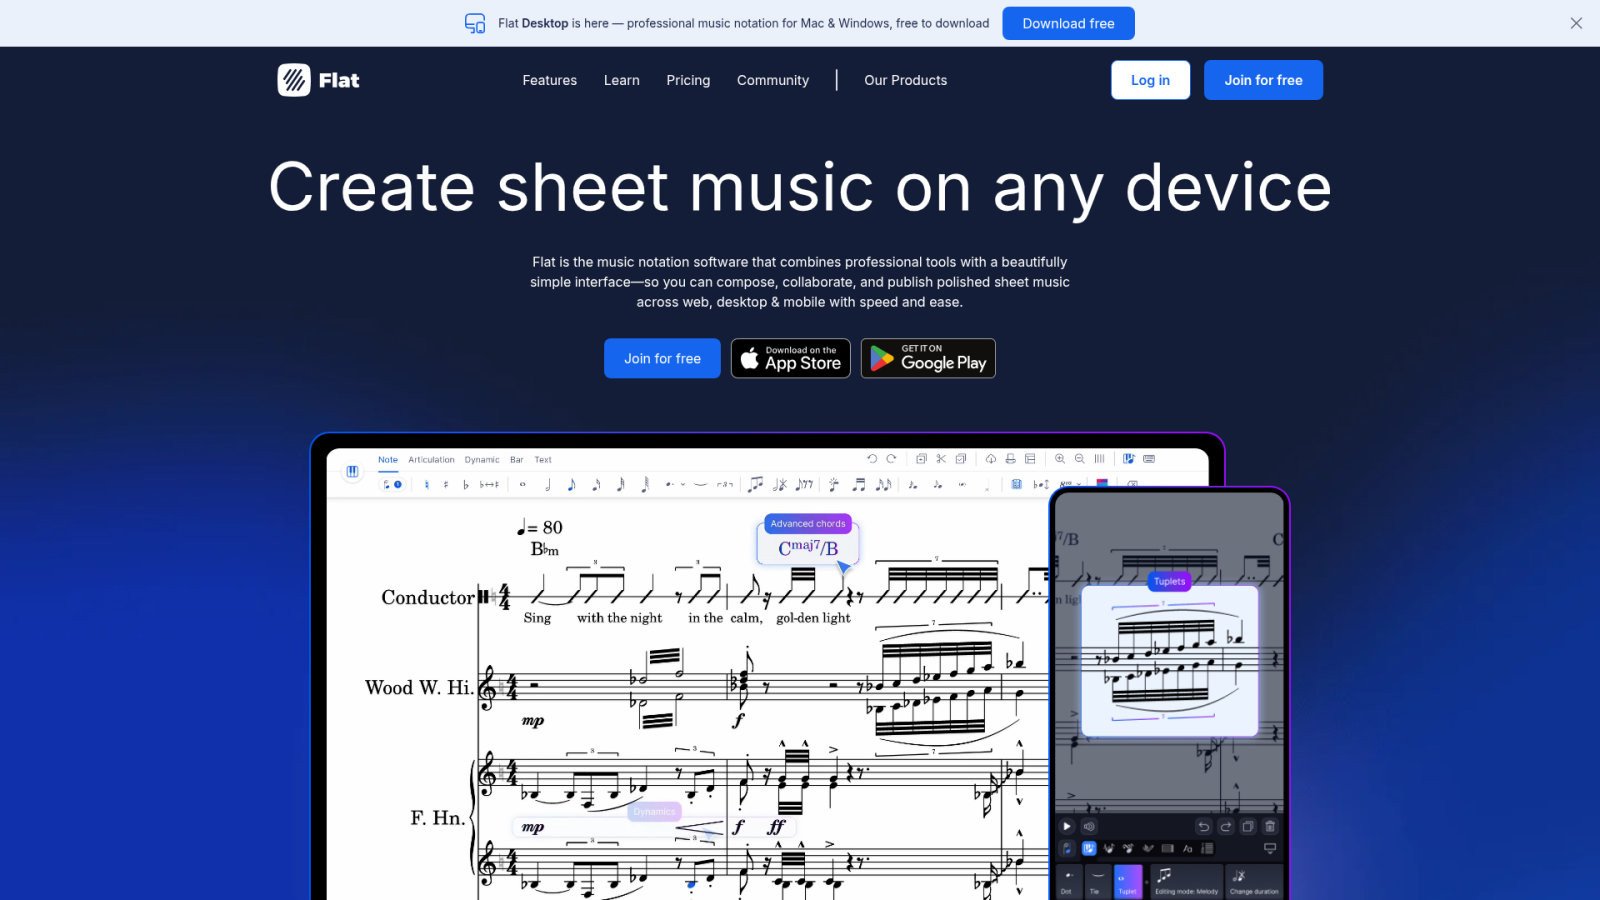This screenshot has height=900, width=1600.
Task: Click the Editing mode: Melody button
Action: [x=1186, y=882]
